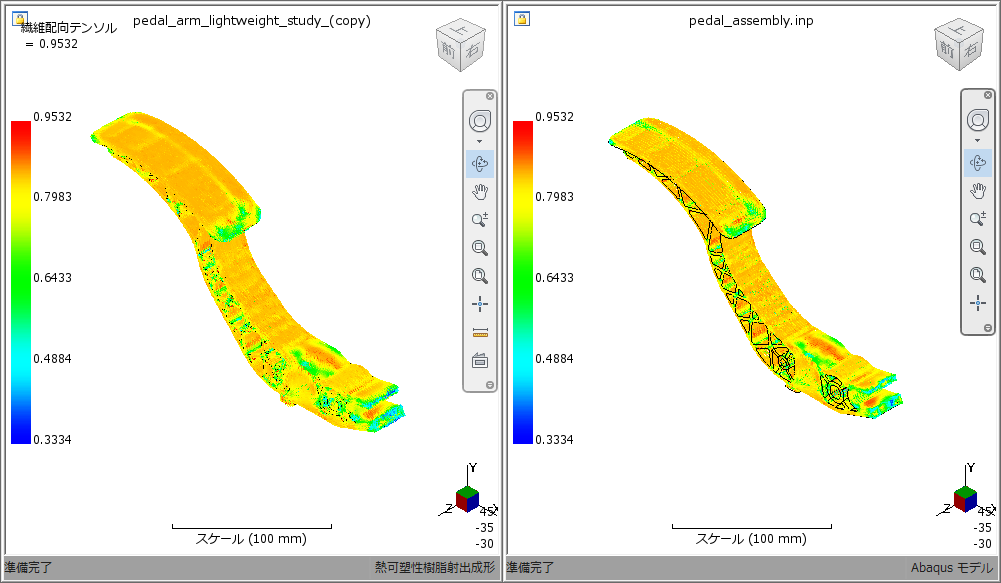Click rotation angle -30 in right pane
The width and height of the screenshot is (1001, 583).
(982, 544)
